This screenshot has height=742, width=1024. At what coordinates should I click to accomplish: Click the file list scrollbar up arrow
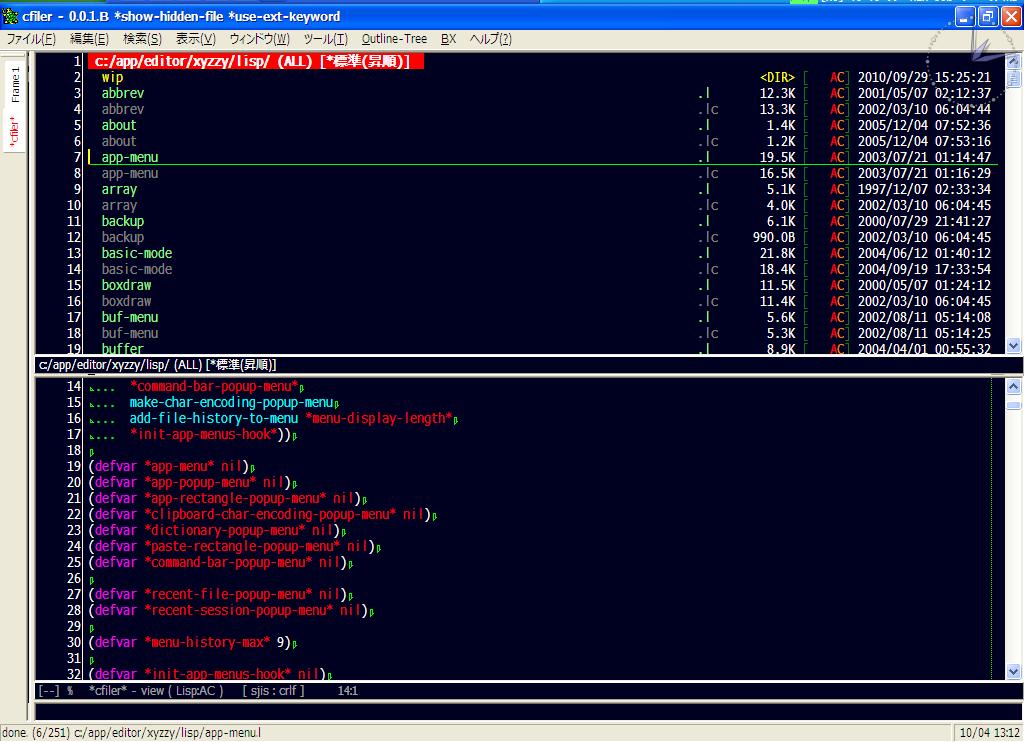(x=1014, y=61)
